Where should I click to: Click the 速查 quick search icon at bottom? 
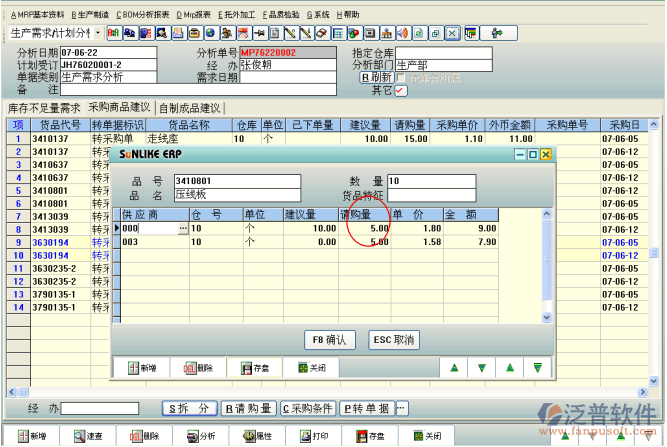point(89,437)
